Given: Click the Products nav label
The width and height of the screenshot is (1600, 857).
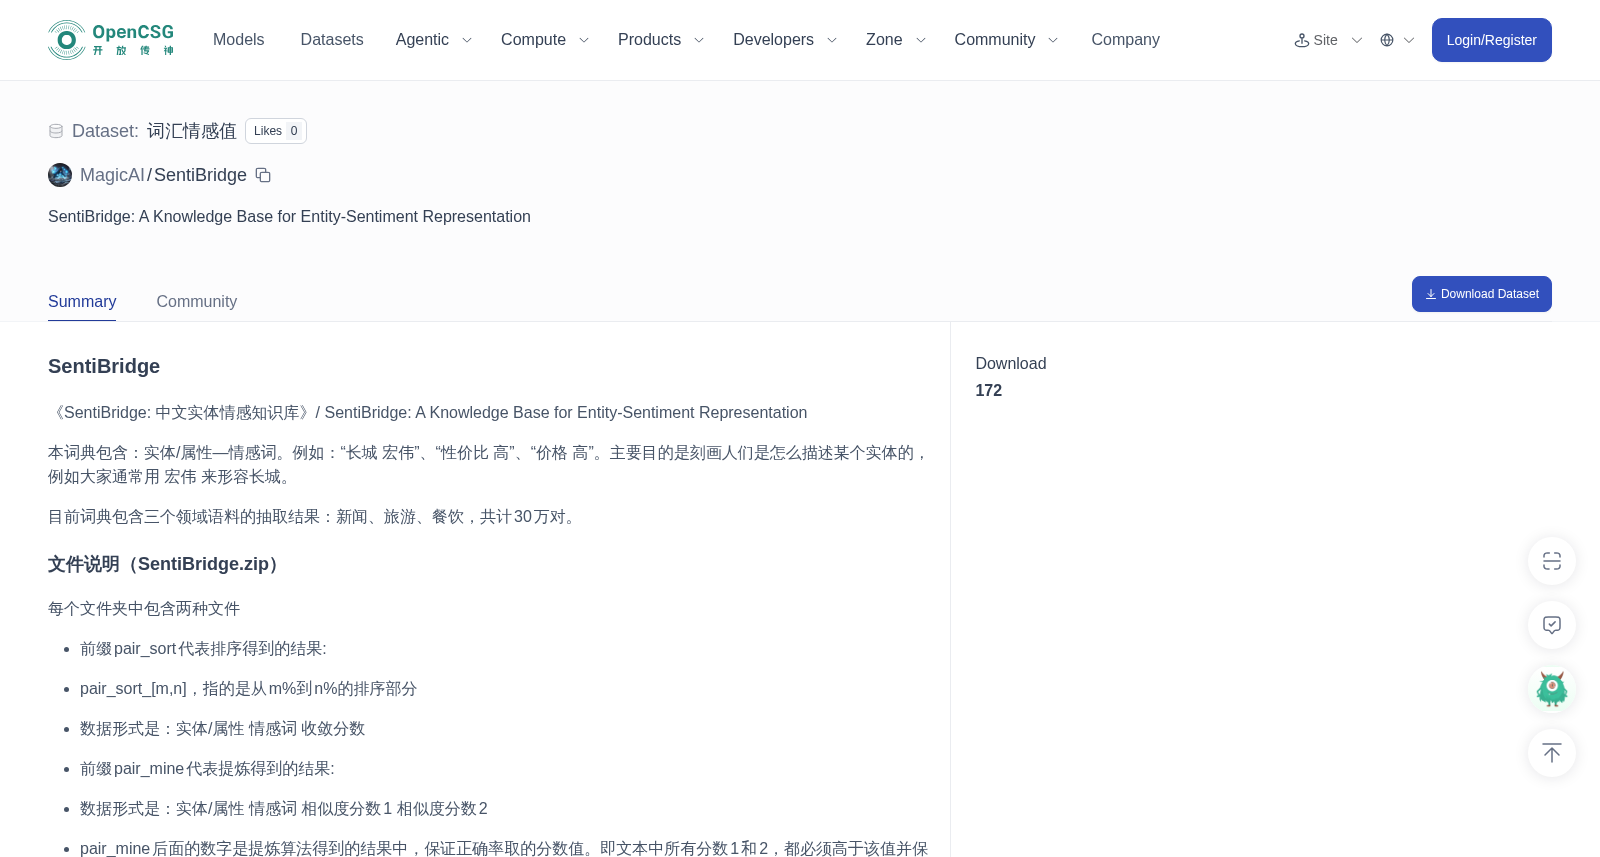Looking at the screenshot, I should (649, 40).
